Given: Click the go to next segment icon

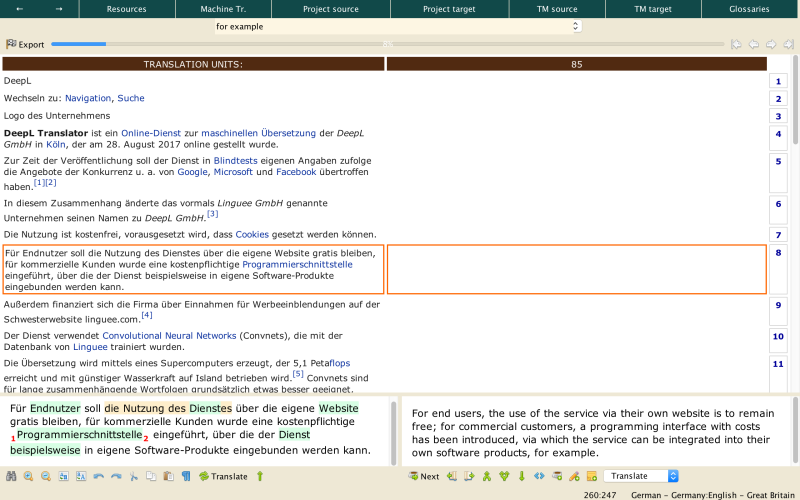Looking at the screenshot, I should click(x=469, y=476).
